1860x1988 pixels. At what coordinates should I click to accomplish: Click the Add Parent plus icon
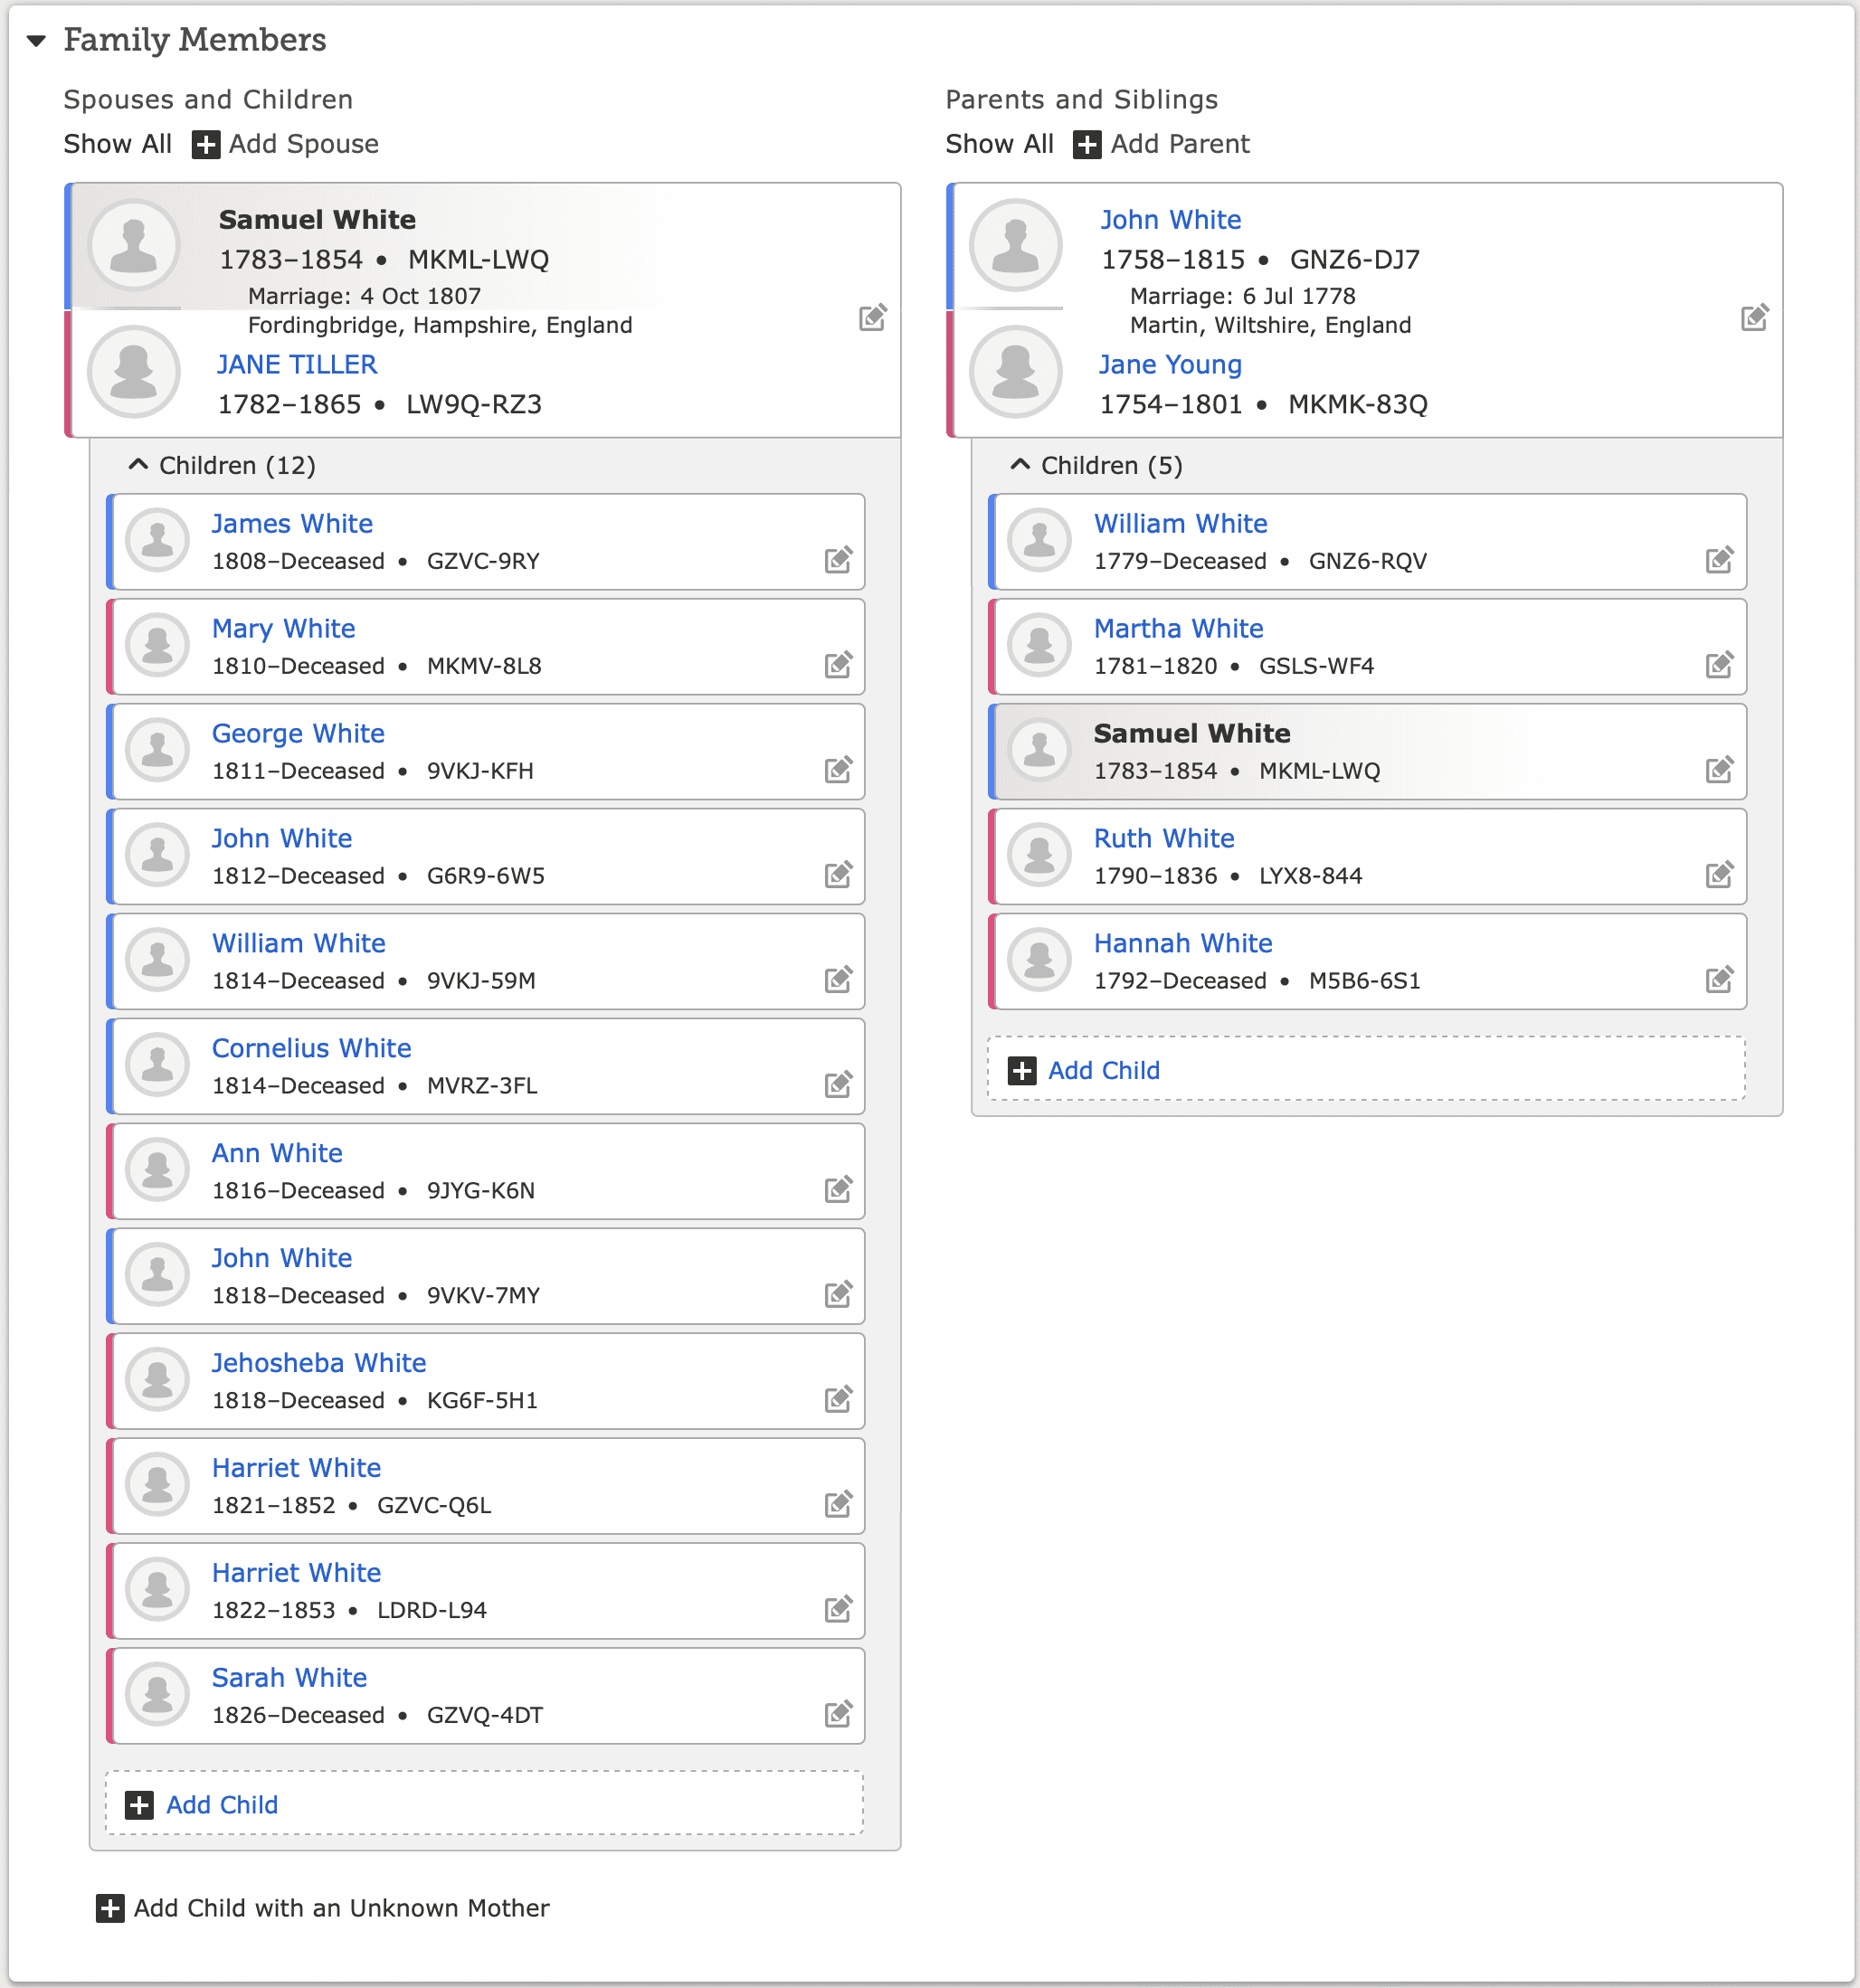1087,144
